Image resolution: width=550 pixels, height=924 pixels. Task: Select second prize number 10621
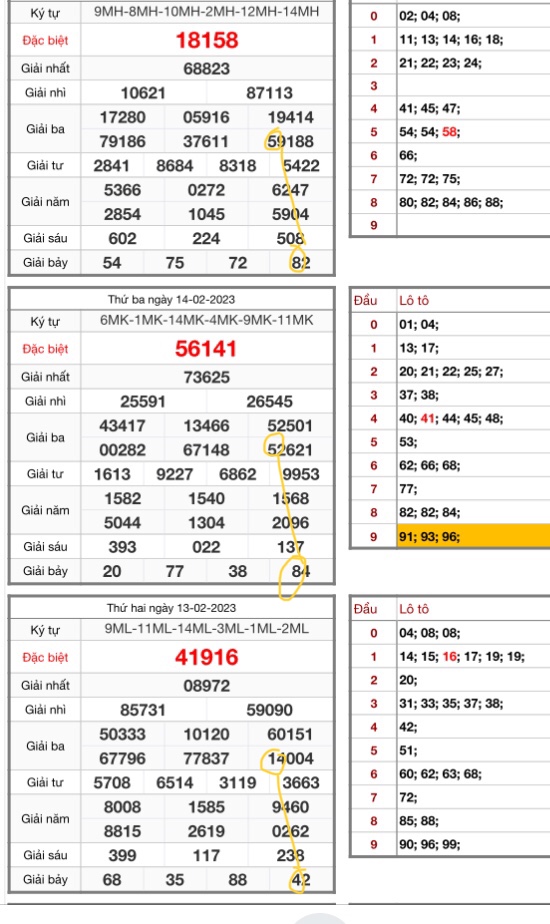point(143,93)
